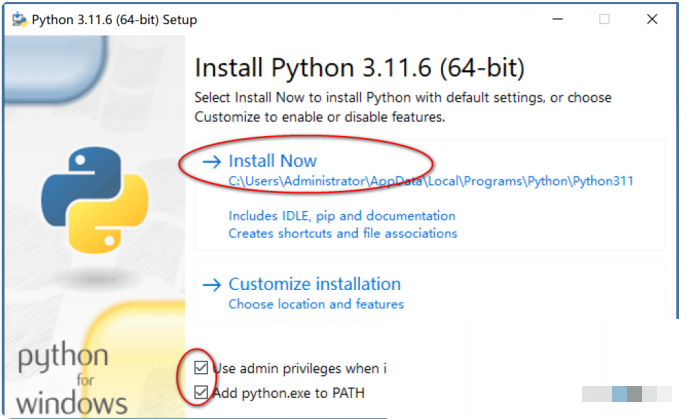The width and height of the screenshot is (687, 419).
Task: Click the blurred button at bottom right
Action: [627, 394]
